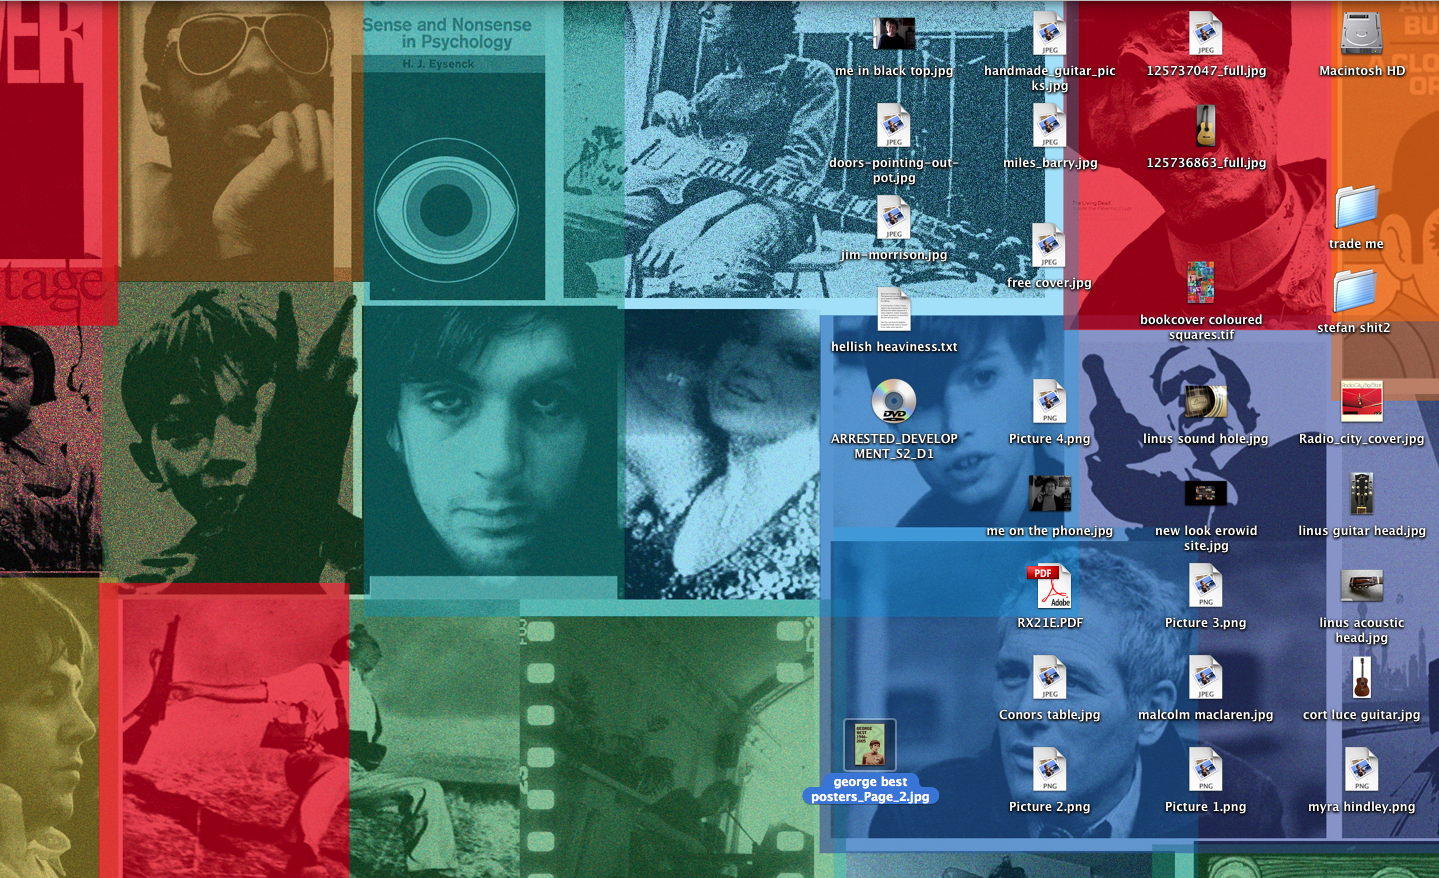The width and height of the screenshot is (1439, 878).
Task: Click the 'jim-morrison.jpg' file name
Action: (894, 255)
